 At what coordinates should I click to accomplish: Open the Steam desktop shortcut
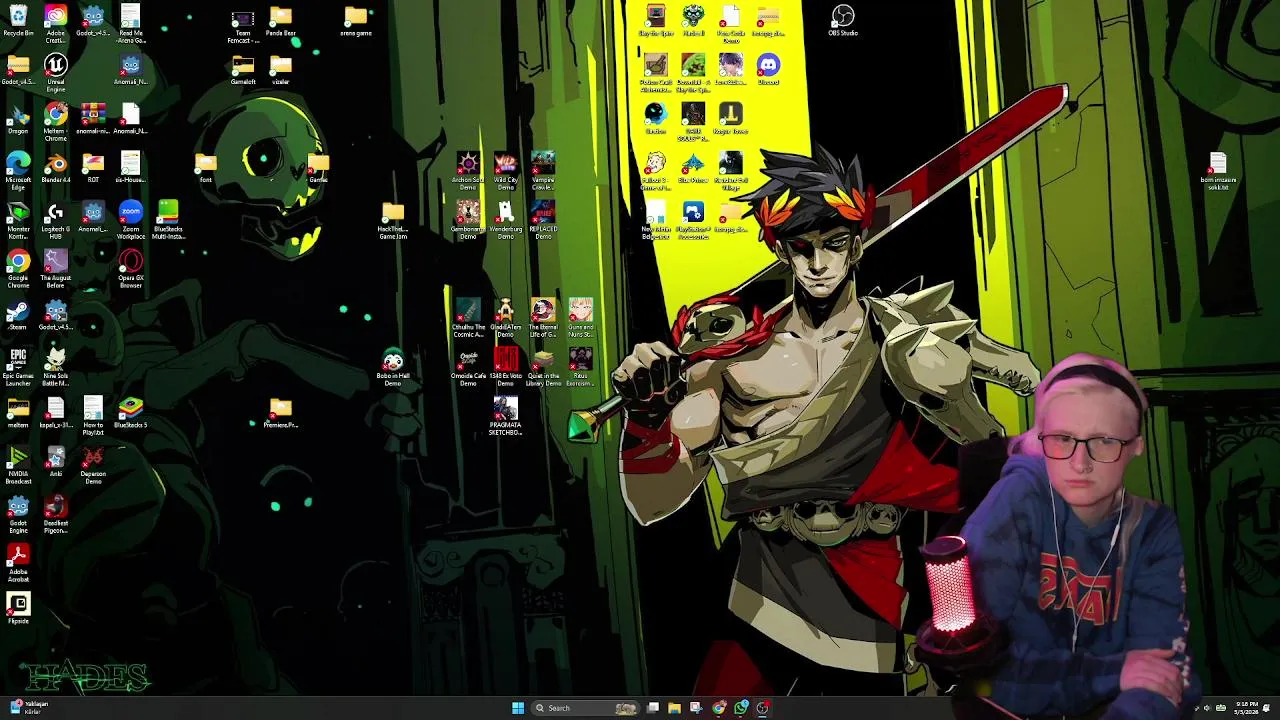[x=18, y=315]
